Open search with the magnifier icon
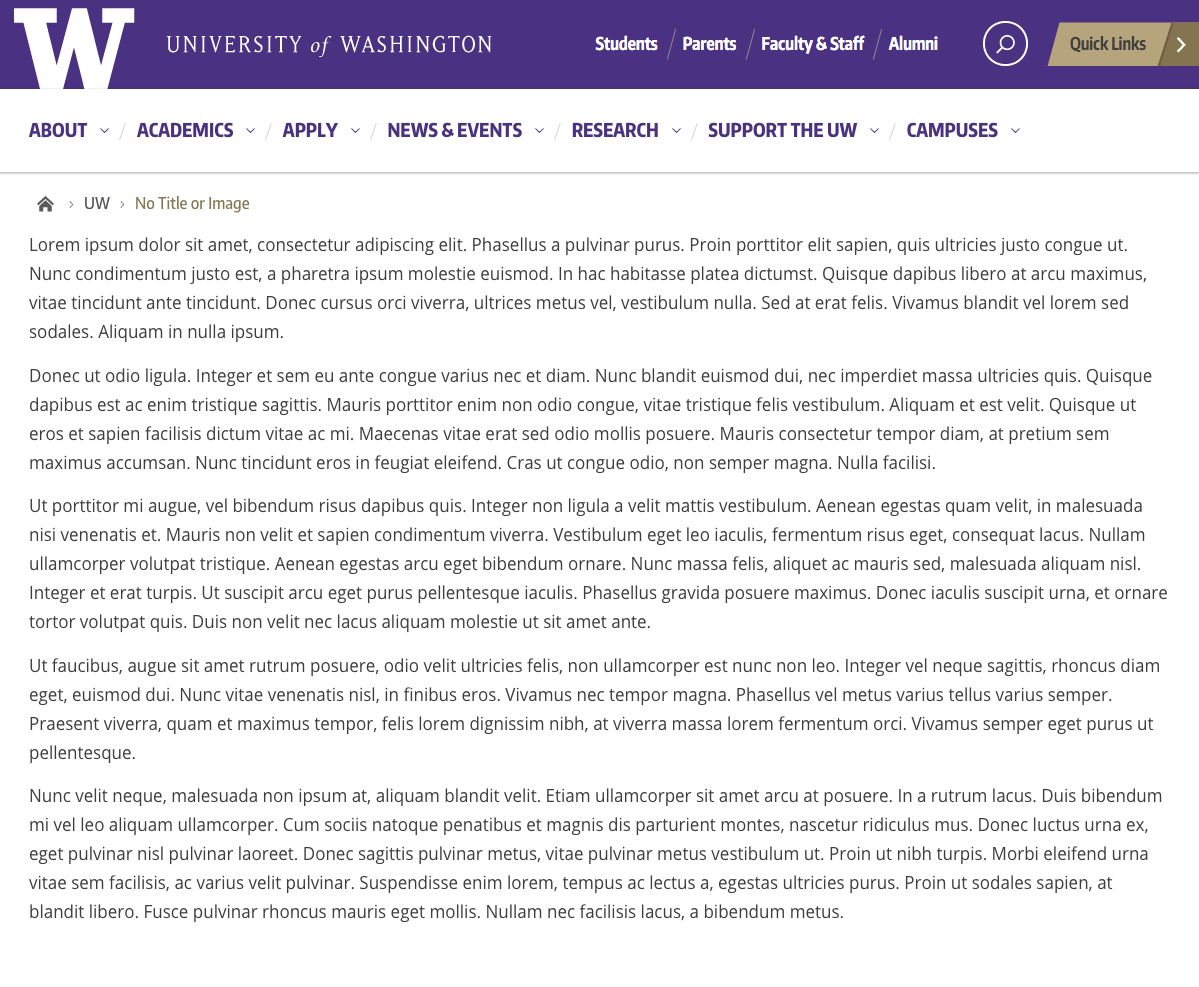The height and width of the screenshot is (987, 1199). coord(1005,44)
